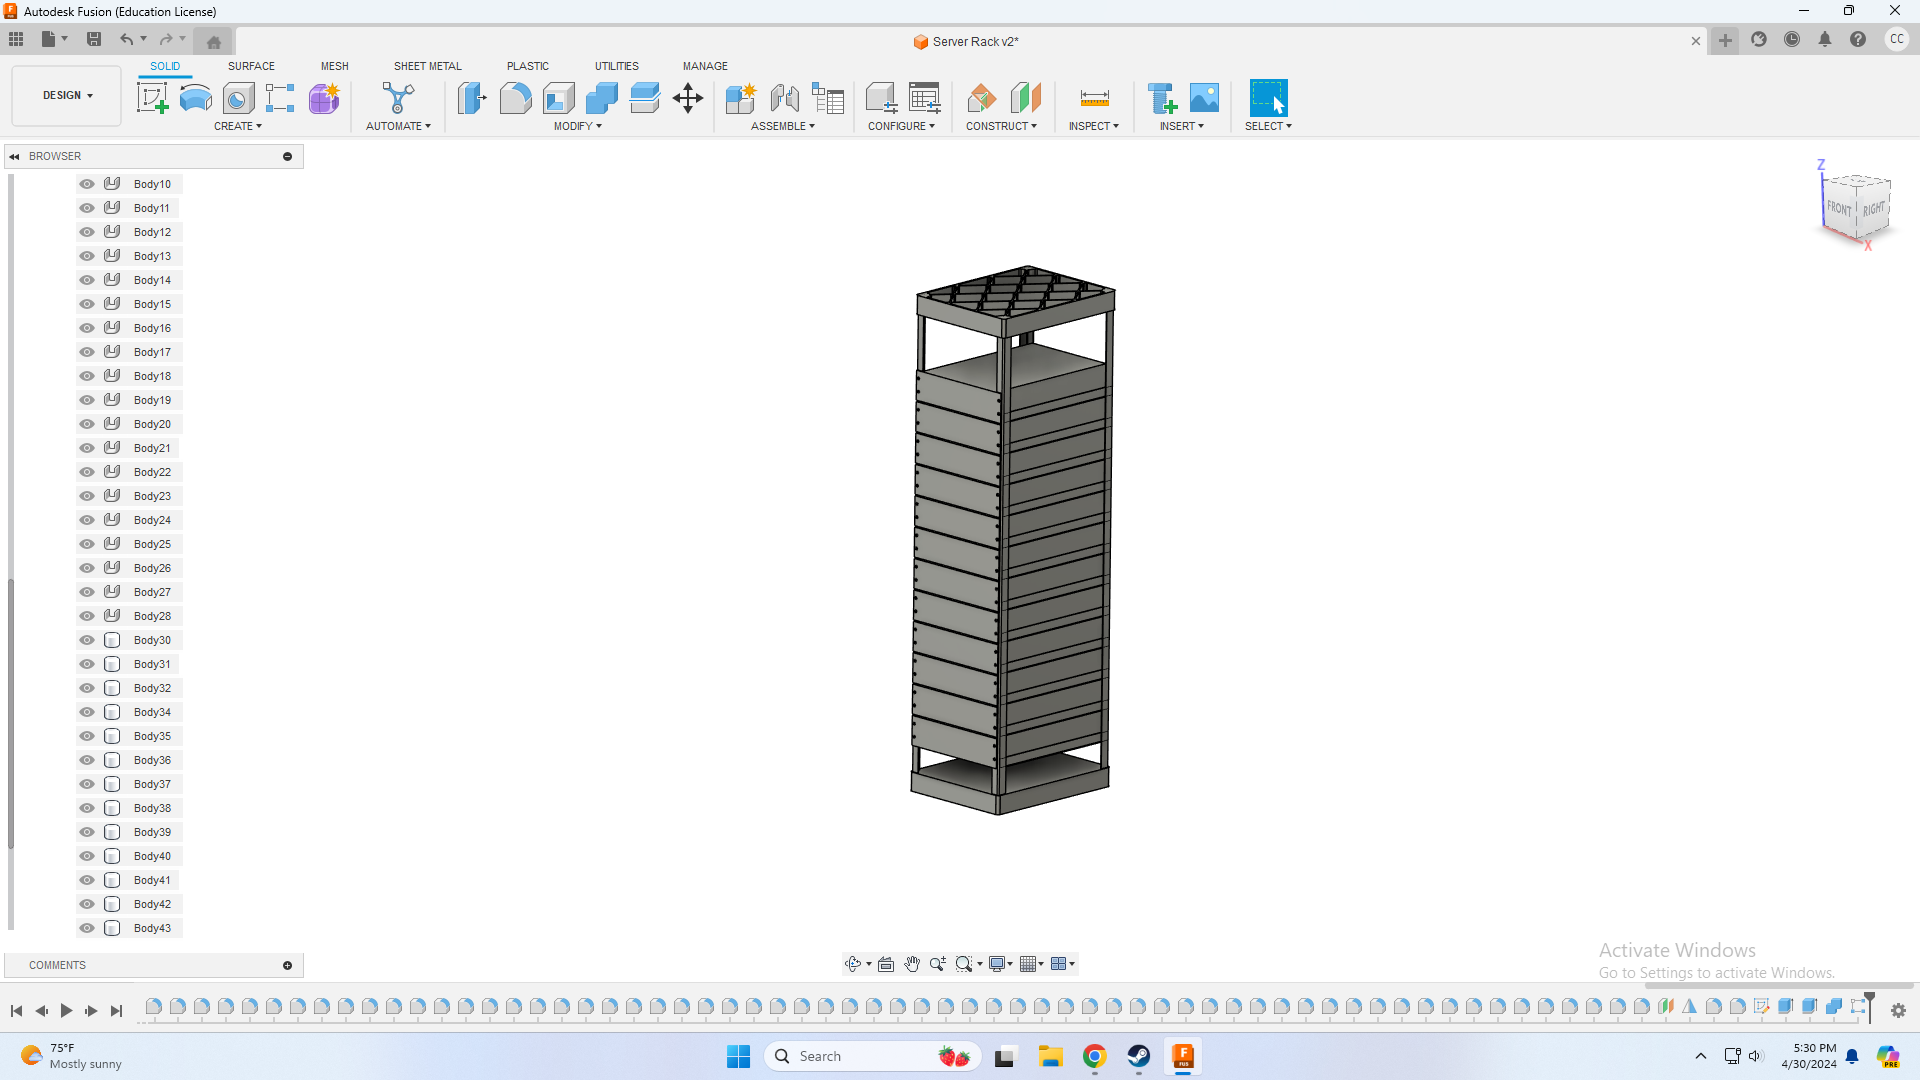Select the Move/Copy tool
Viewport: 1920px width, 1080px height.
(688, 98)
